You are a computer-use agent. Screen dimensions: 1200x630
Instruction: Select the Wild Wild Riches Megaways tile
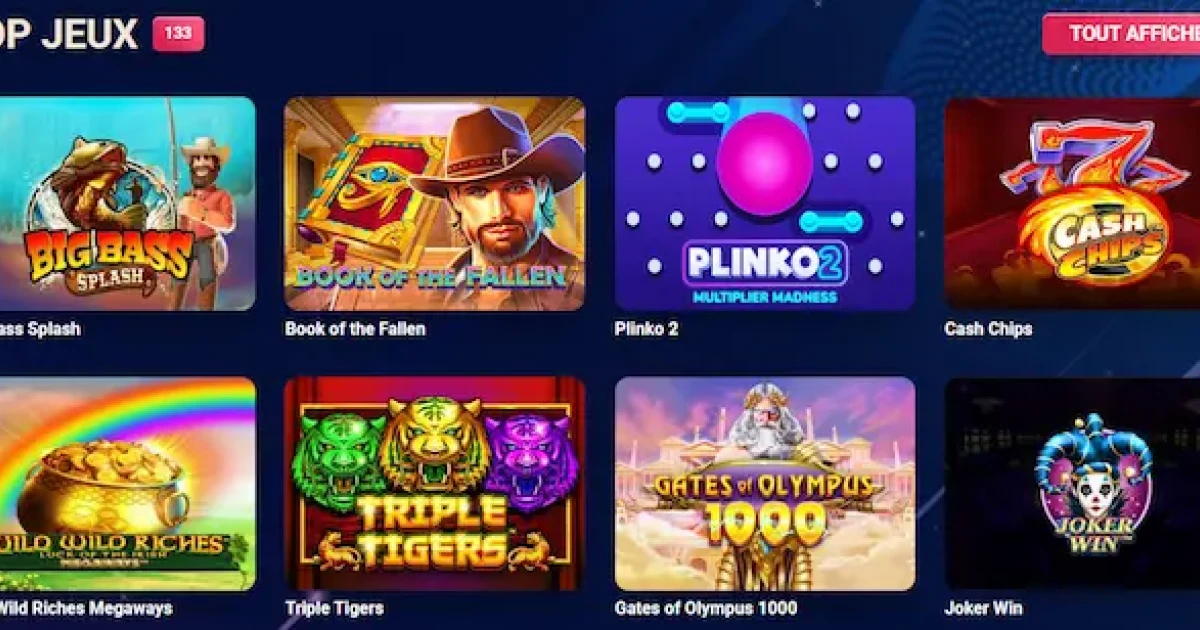point(127,484)
